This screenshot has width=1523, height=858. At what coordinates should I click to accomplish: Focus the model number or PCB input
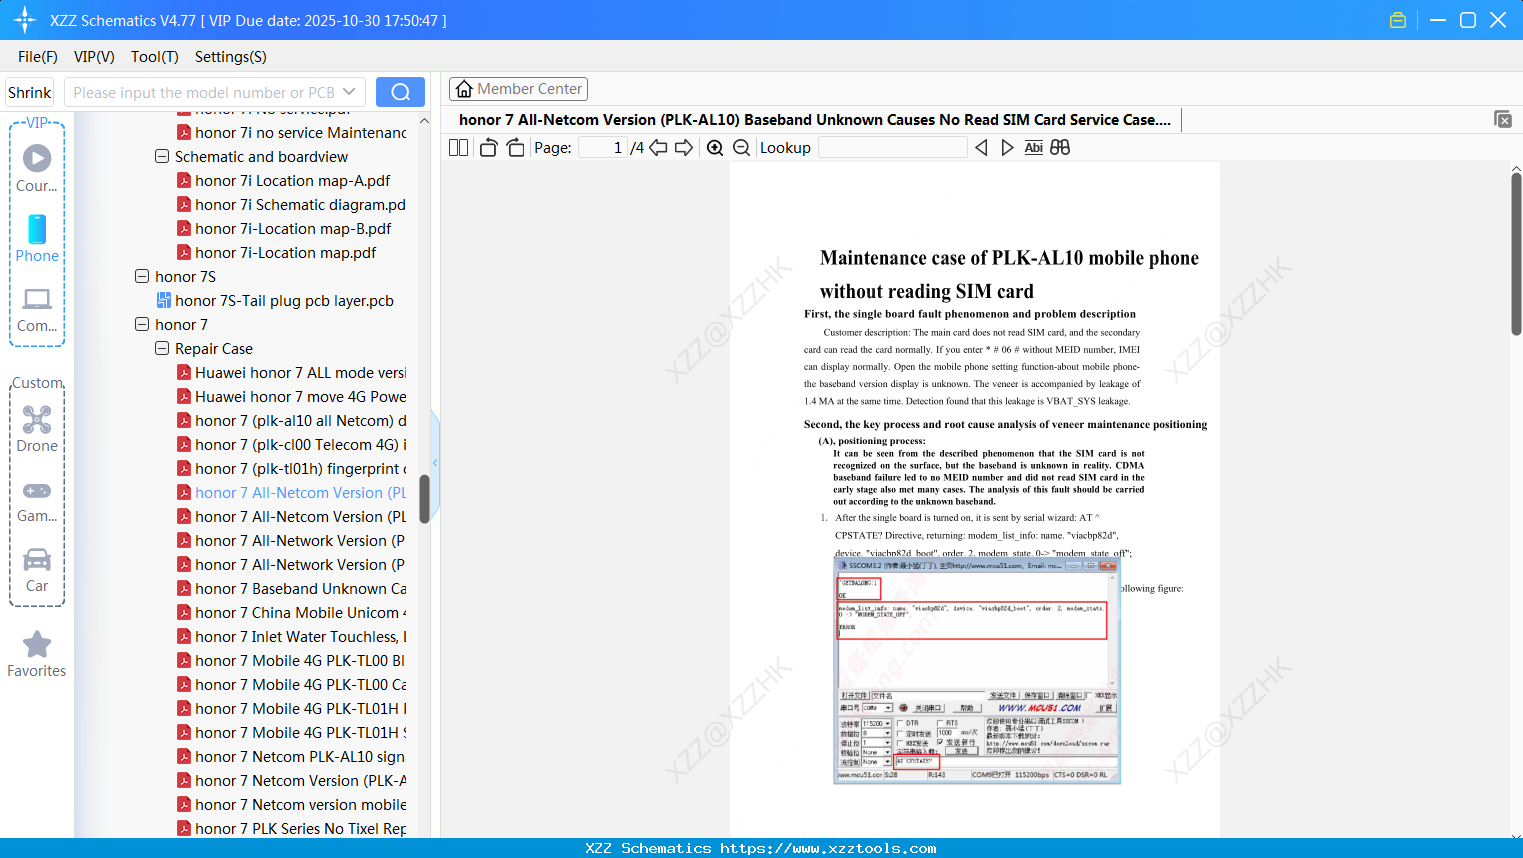203,92
